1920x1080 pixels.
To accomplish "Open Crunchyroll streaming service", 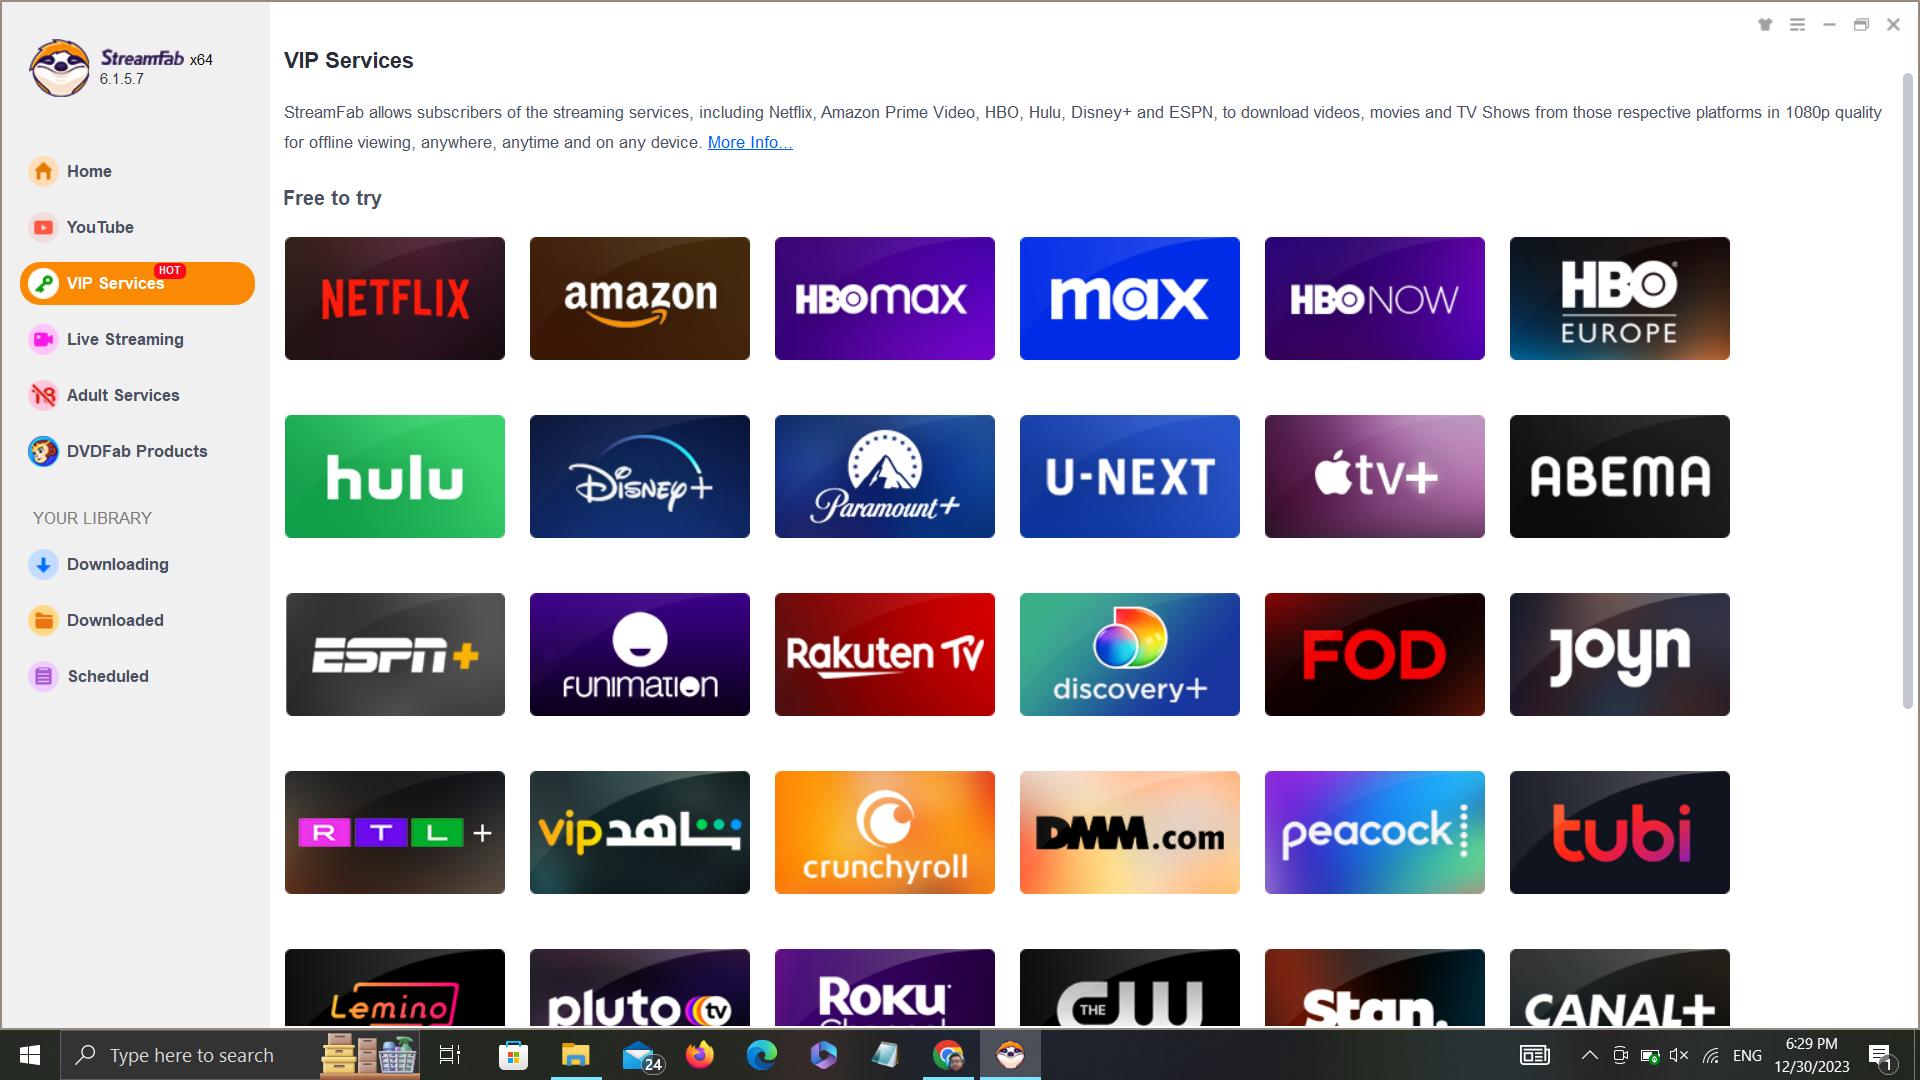I will [885, 832].
